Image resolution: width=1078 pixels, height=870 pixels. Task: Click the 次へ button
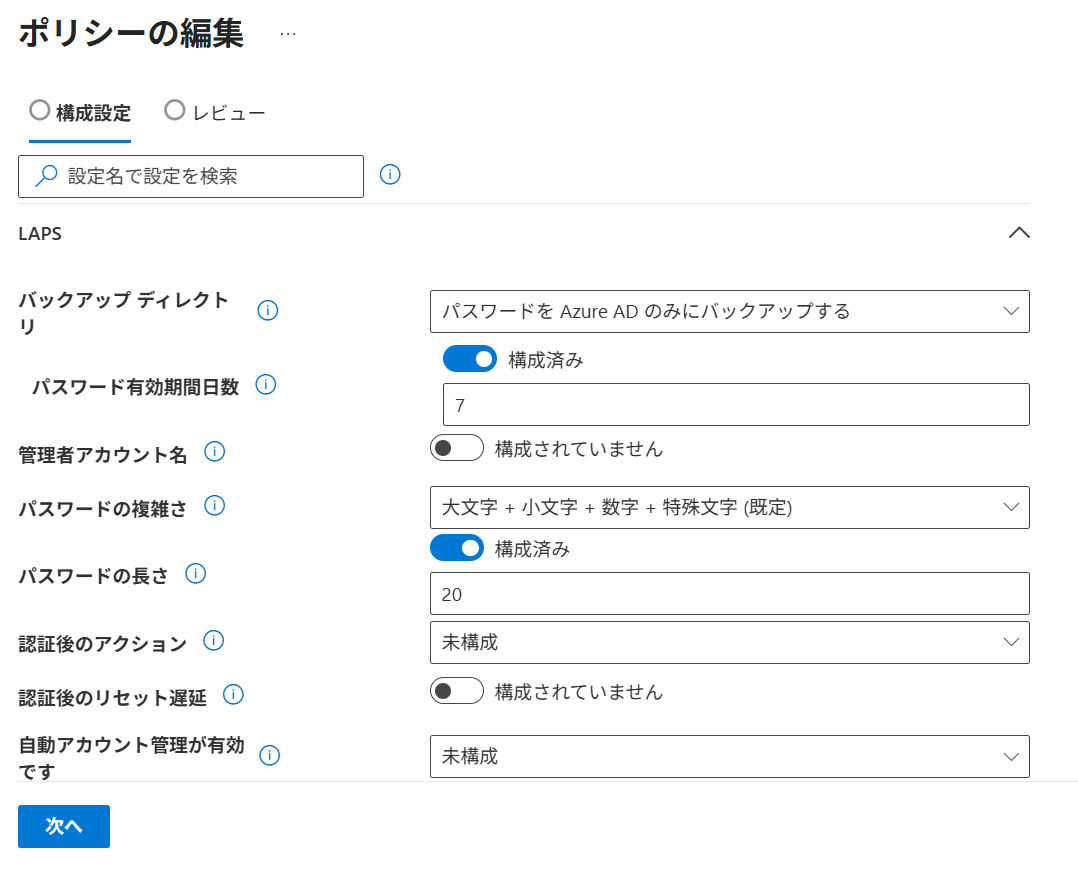[x=64, y=826]
